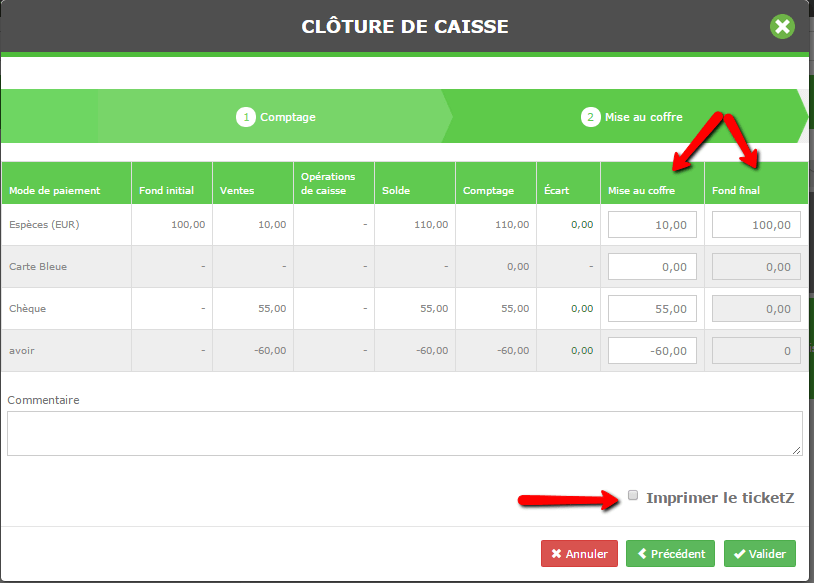
Task: Click the 10,00 Ventes value for Espèces
Action: point(272,225)
